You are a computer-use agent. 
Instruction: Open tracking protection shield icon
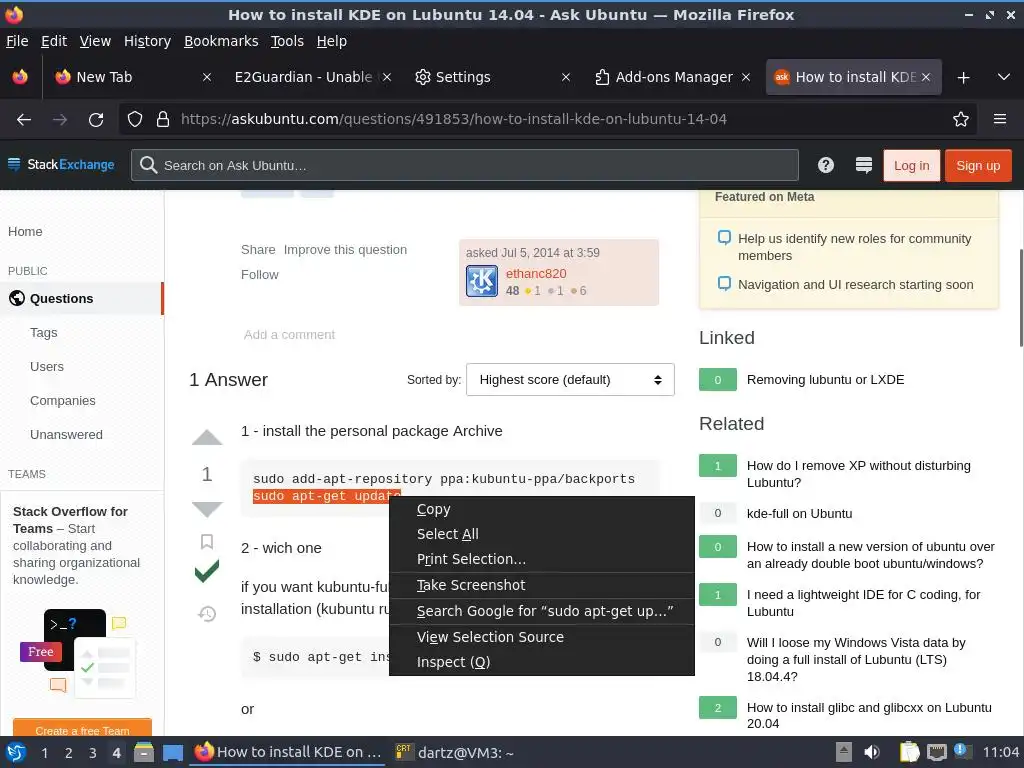coord(135,119)
